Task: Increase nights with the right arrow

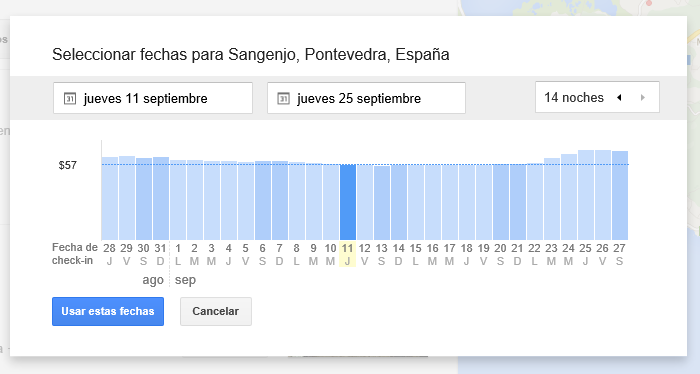Action: tap(643, 97)
